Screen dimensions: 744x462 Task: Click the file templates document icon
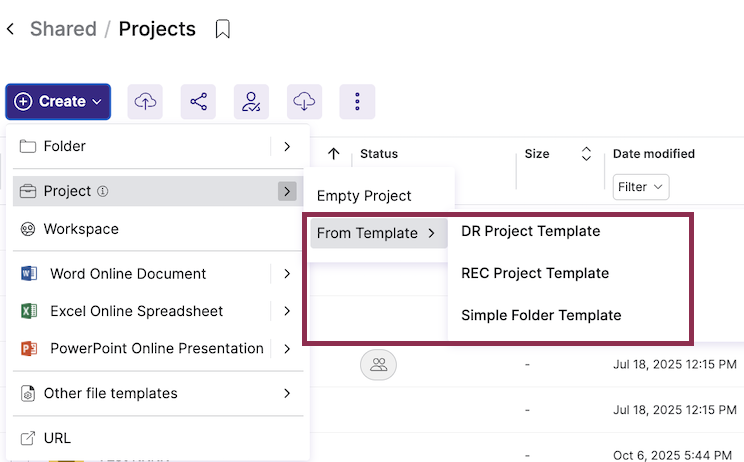(28, 393)
